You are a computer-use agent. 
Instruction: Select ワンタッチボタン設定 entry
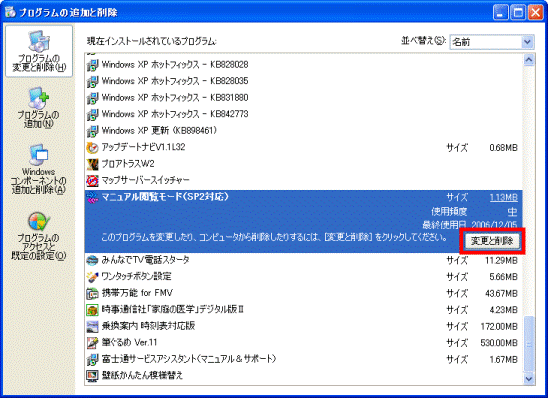(303, 277)
